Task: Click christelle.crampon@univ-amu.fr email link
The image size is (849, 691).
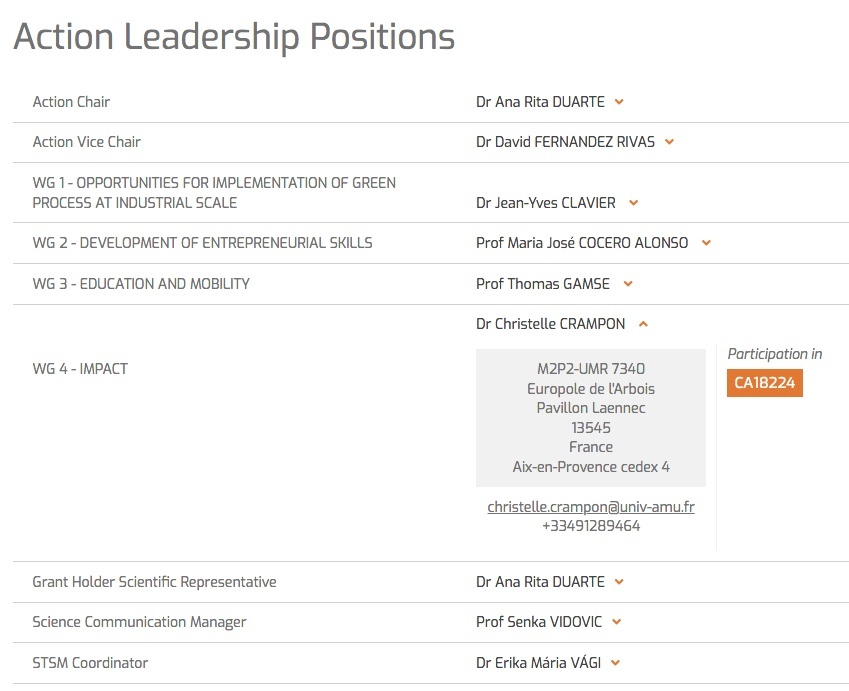Action: coord(591,507)
